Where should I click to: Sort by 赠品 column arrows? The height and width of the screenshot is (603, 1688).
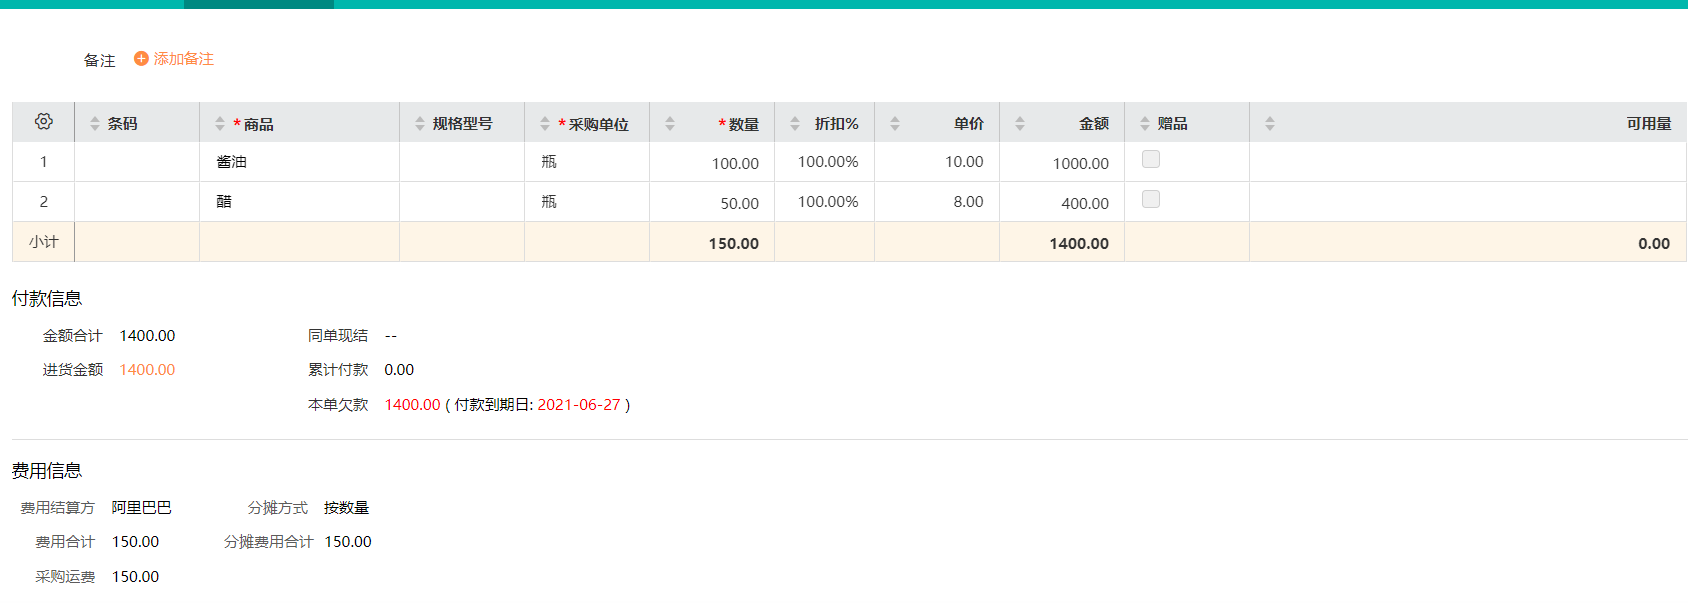1145,124
